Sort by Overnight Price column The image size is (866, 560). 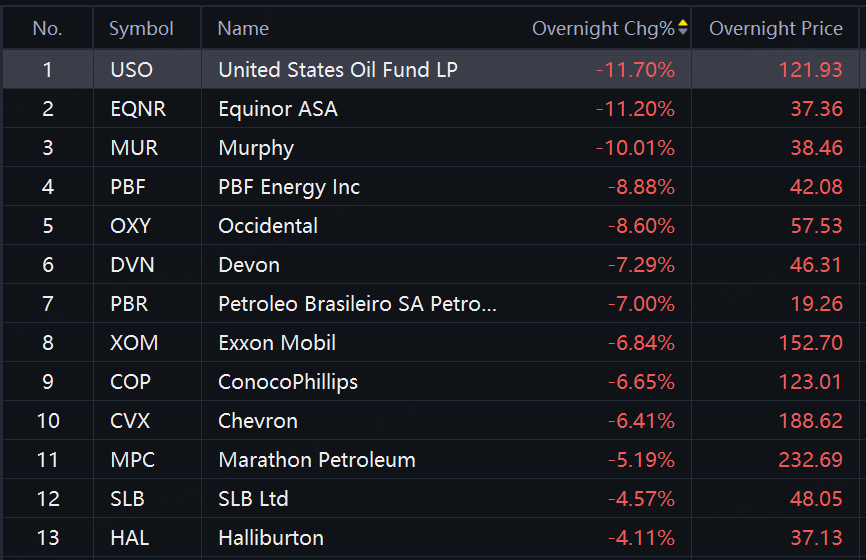[775, 28]
